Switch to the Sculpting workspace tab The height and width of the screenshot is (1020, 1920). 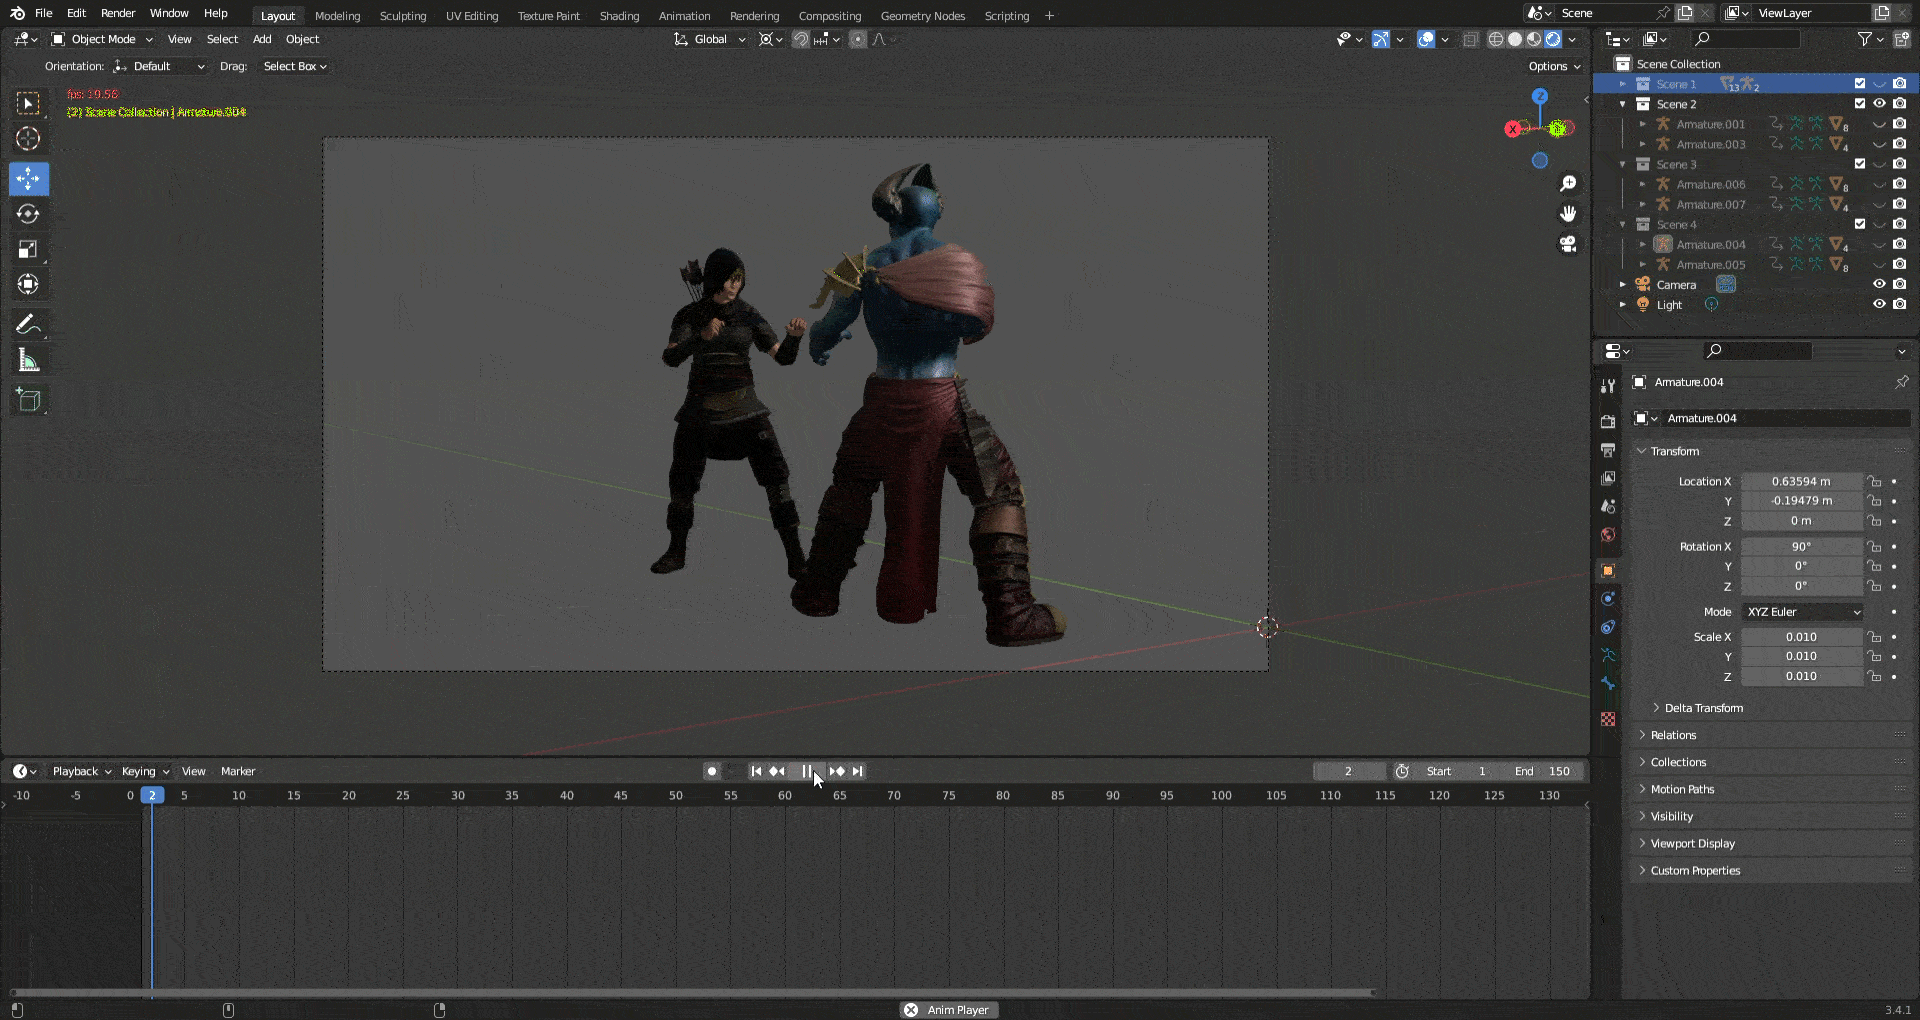pyautogui.click(x=403, y=16)
